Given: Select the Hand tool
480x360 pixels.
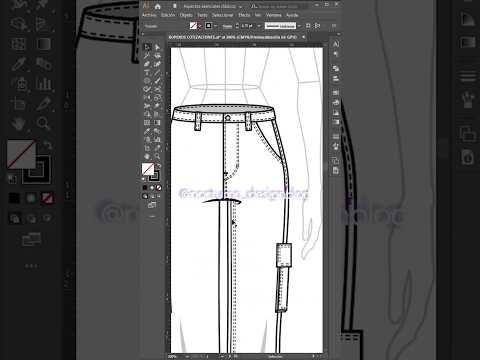Looking at the screenshot, I should 147,156.
